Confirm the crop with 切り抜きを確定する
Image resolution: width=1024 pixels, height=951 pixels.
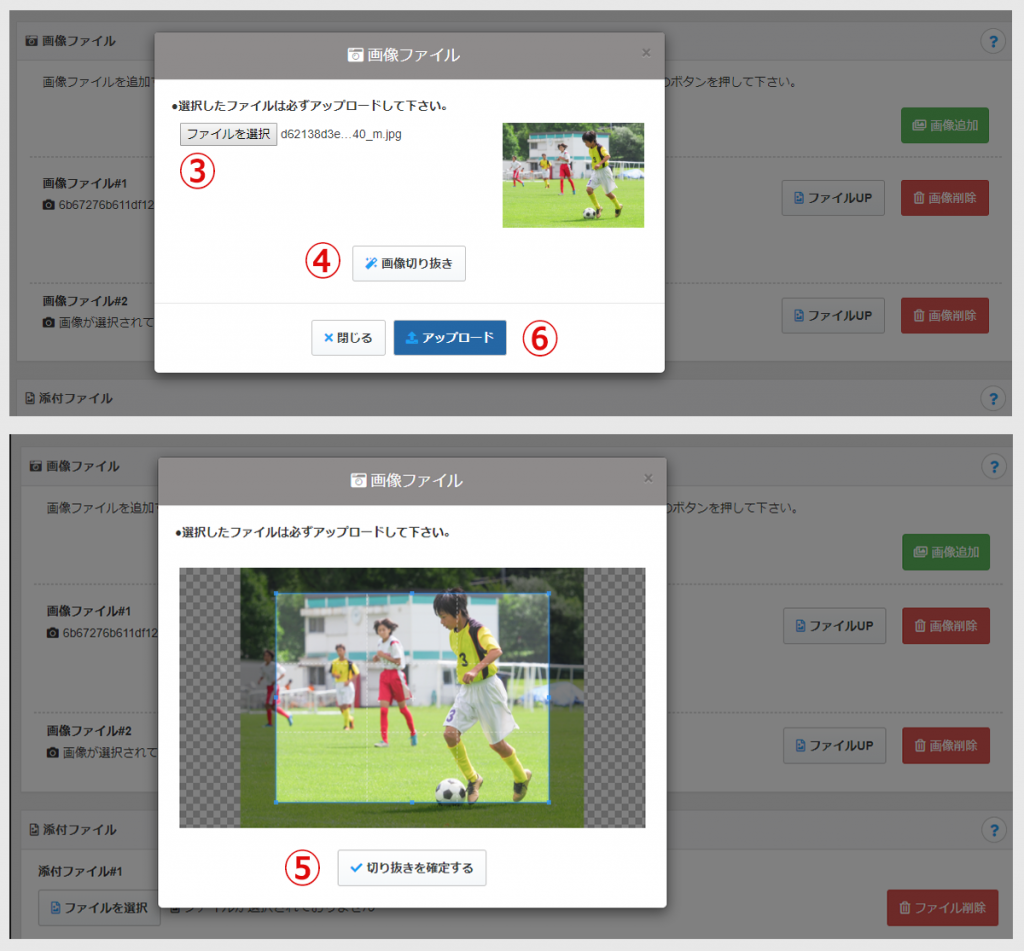[412, 868]
